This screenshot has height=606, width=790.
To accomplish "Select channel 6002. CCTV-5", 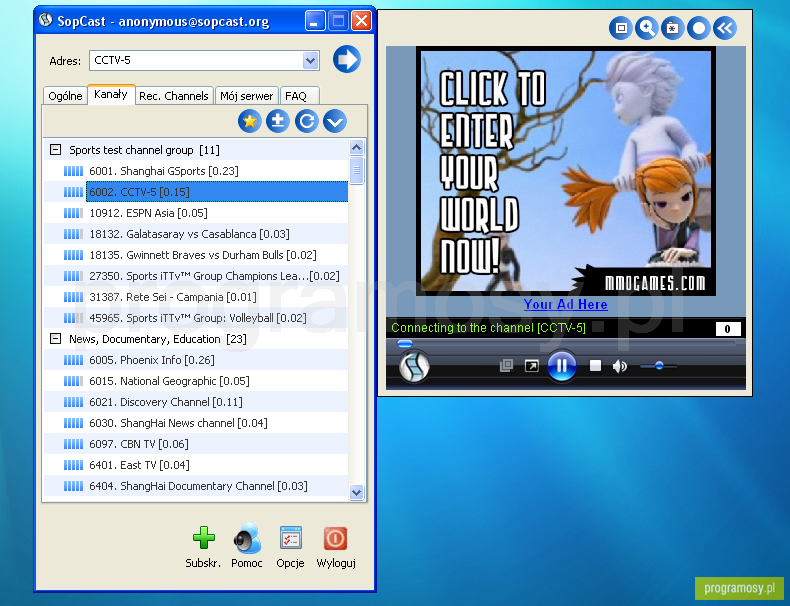I will (x=217, y=192).
